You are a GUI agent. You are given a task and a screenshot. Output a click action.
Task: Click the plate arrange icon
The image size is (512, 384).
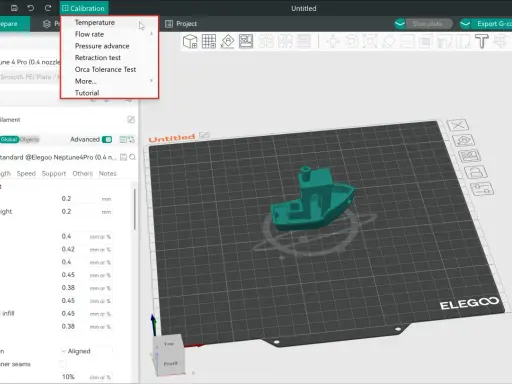(470, 156)
